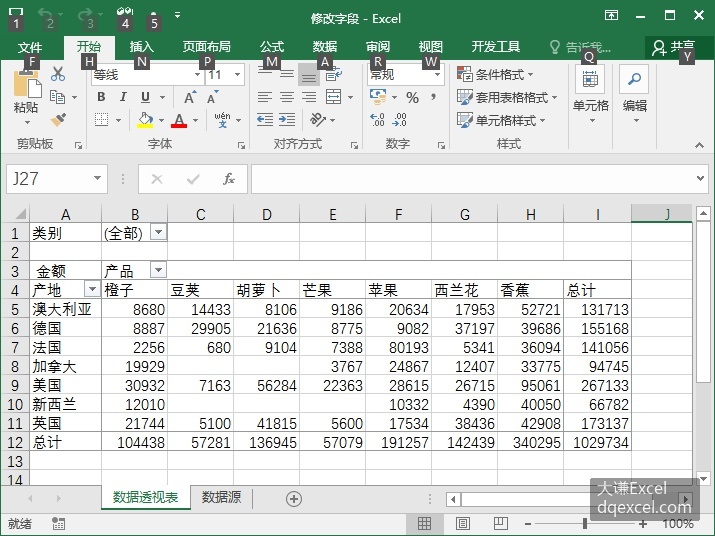Collapse the ribbon with the up chevron
This screenshot has width=715, height=536.
[699, 145]
